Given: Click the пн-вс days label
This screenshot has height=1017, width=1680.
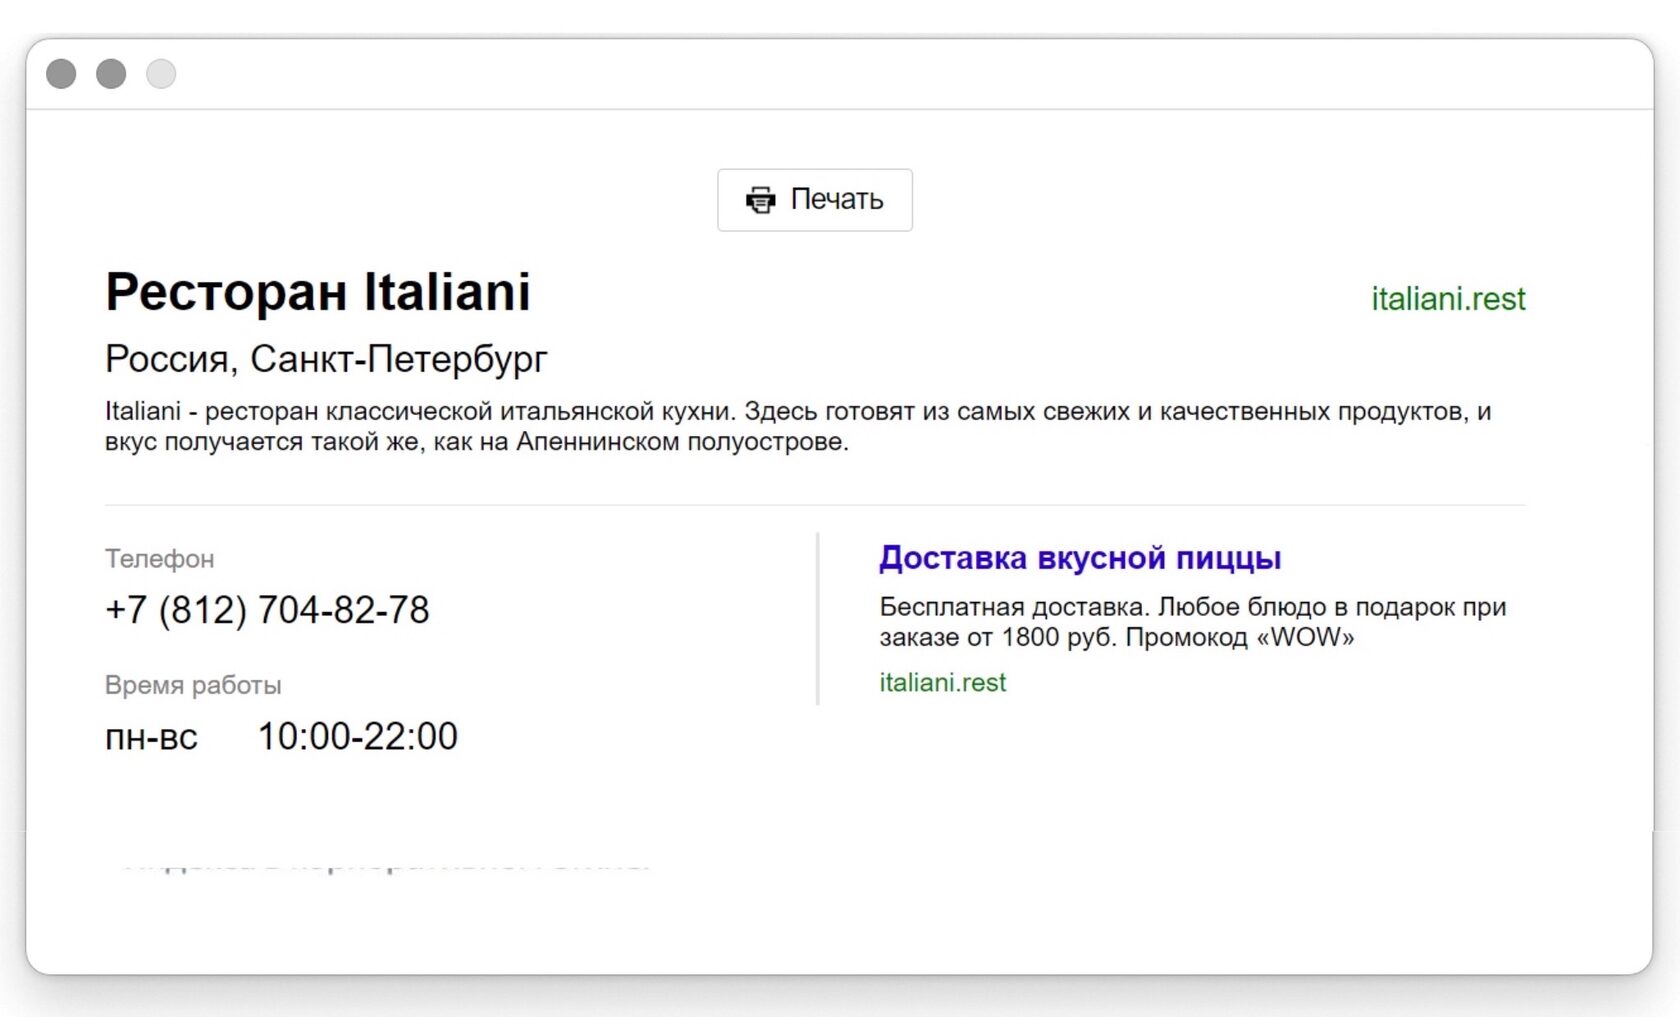Looking at the screenshot, I should click(x=151, y=738).
